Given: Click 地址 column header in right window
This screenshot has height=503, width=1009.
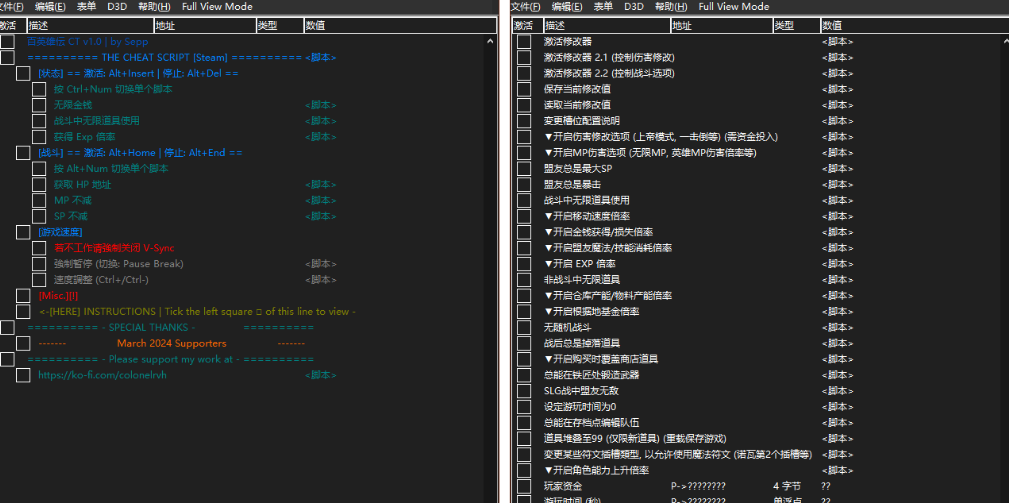Looking at the screenshot, I should (x=682, y=25).
